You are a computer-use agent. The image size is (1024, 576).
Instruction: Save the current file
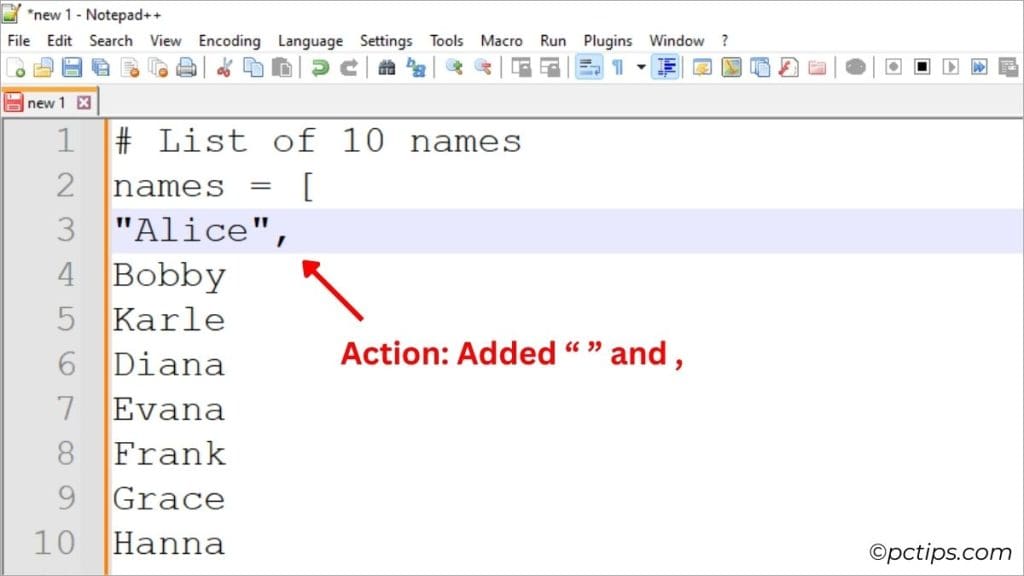point(71,67)
